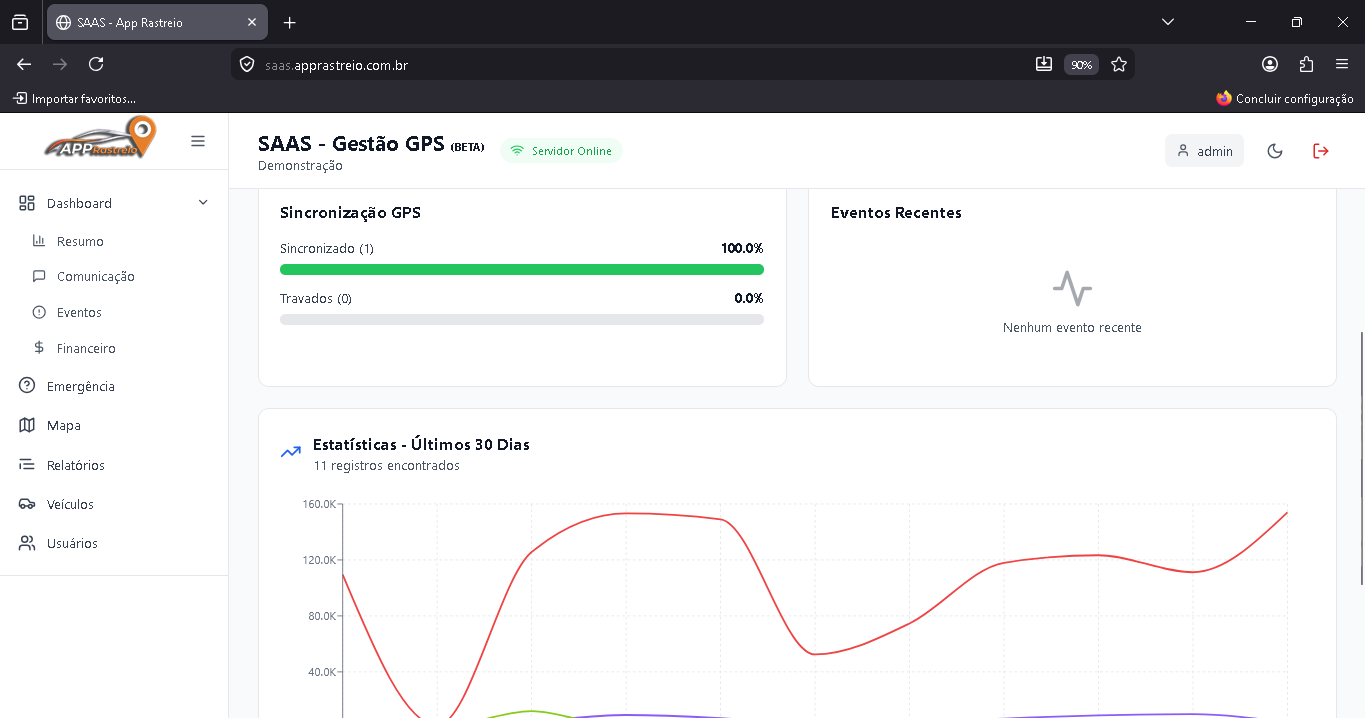The width and height of the screenshot is (1365, 718).
Task: Click the Mapa map icon
Action: [27, 425]
